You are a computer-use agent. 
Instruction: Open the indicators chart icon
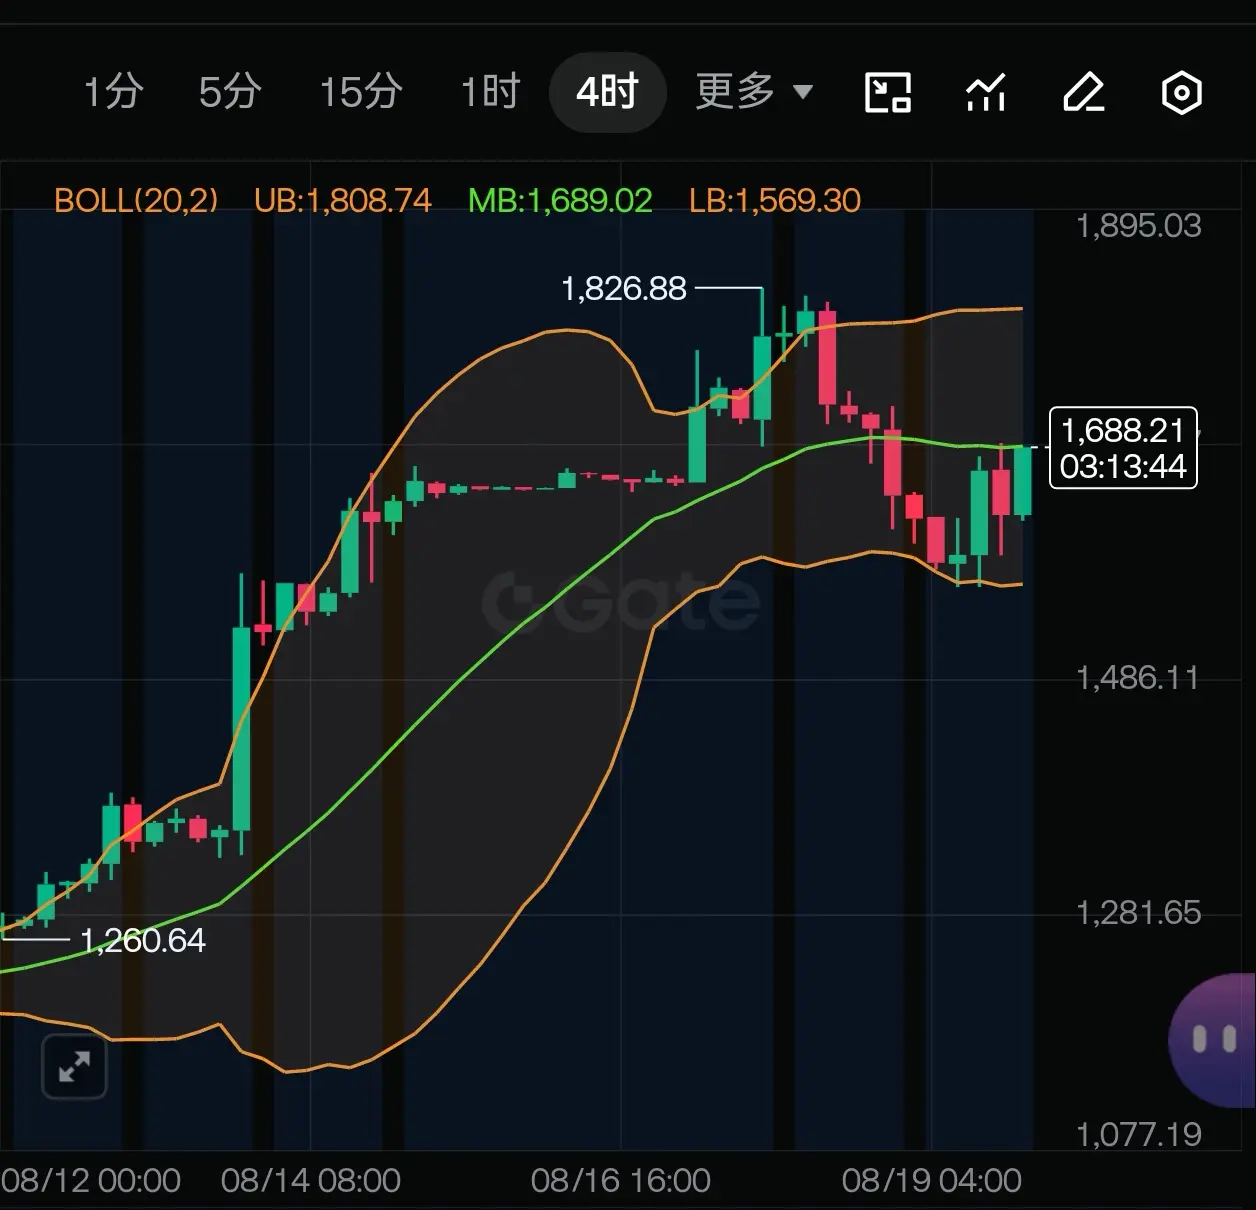coord(985,93)
